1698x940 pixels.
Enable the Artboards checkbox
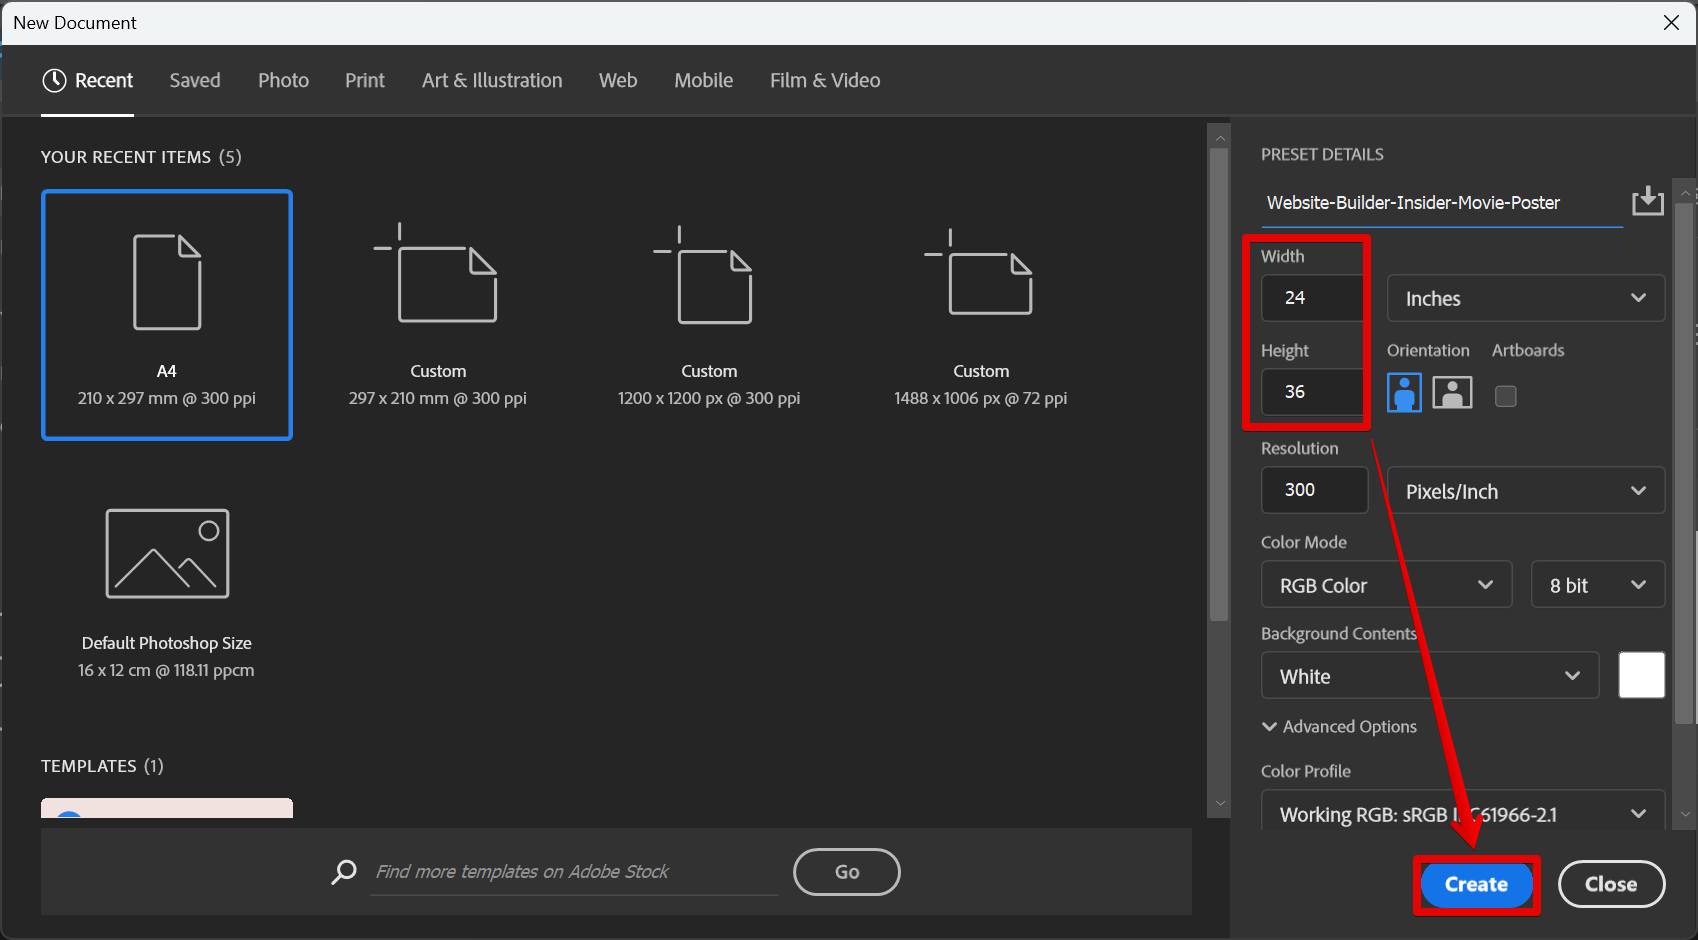click(x=1505, y=396)
